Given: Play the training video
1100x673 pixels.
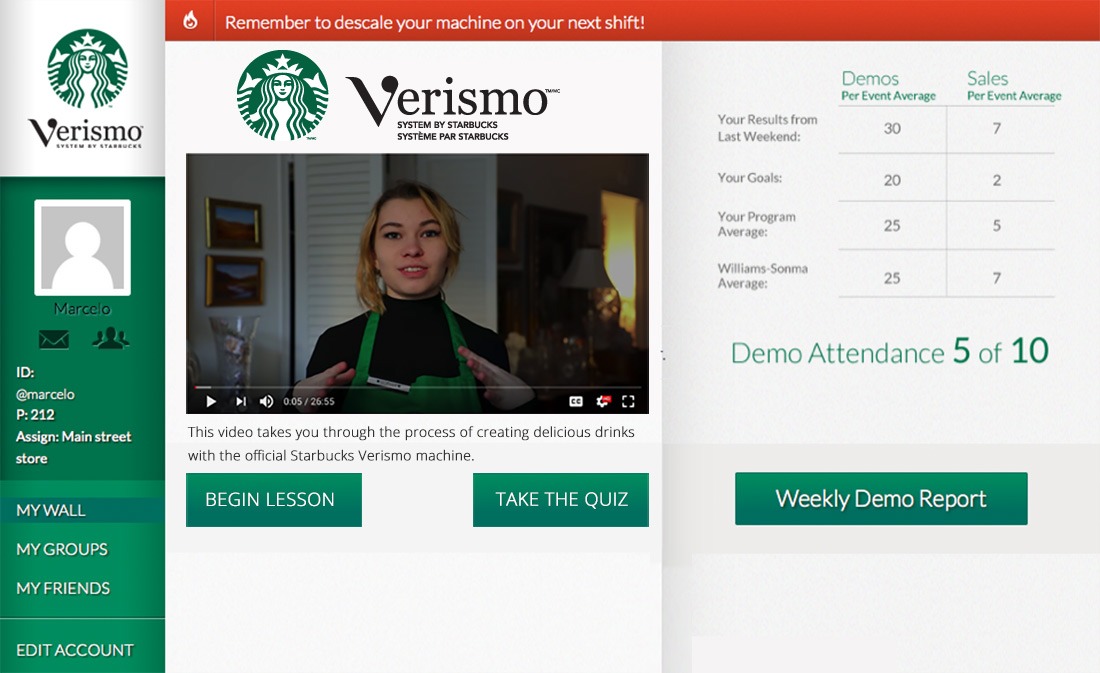Looking at the screenshot, I should 210,401.
